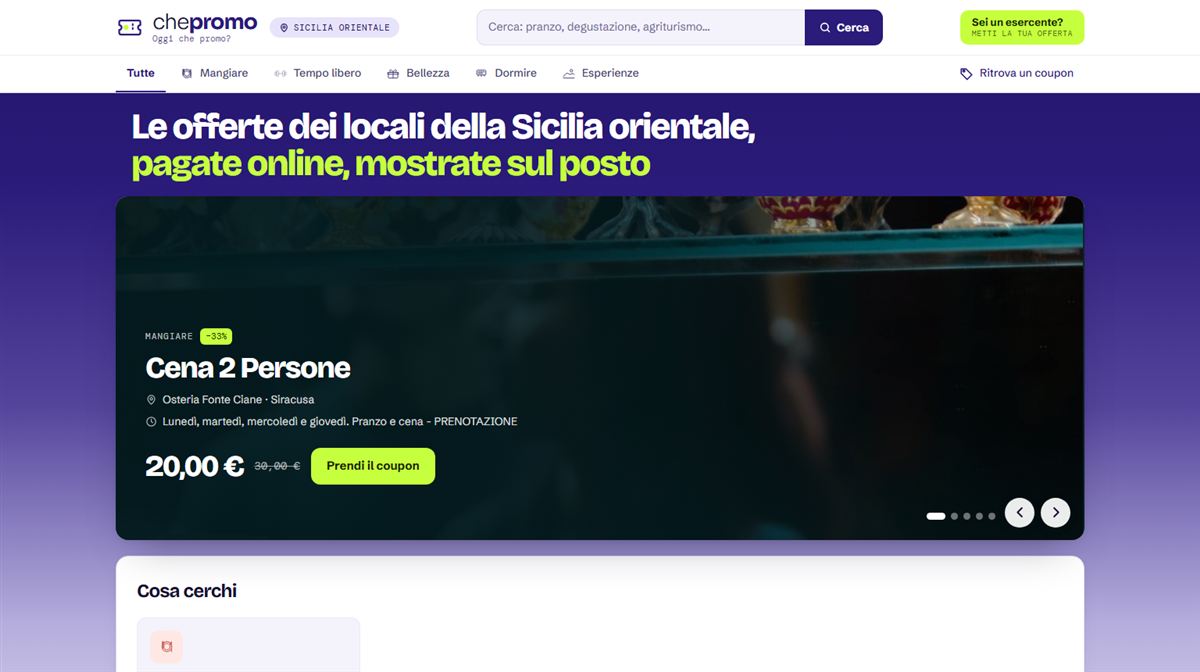Click the -33% discount badge
Image resolution: width=1200 pixels, height=672 pixels.
point(216,336)
